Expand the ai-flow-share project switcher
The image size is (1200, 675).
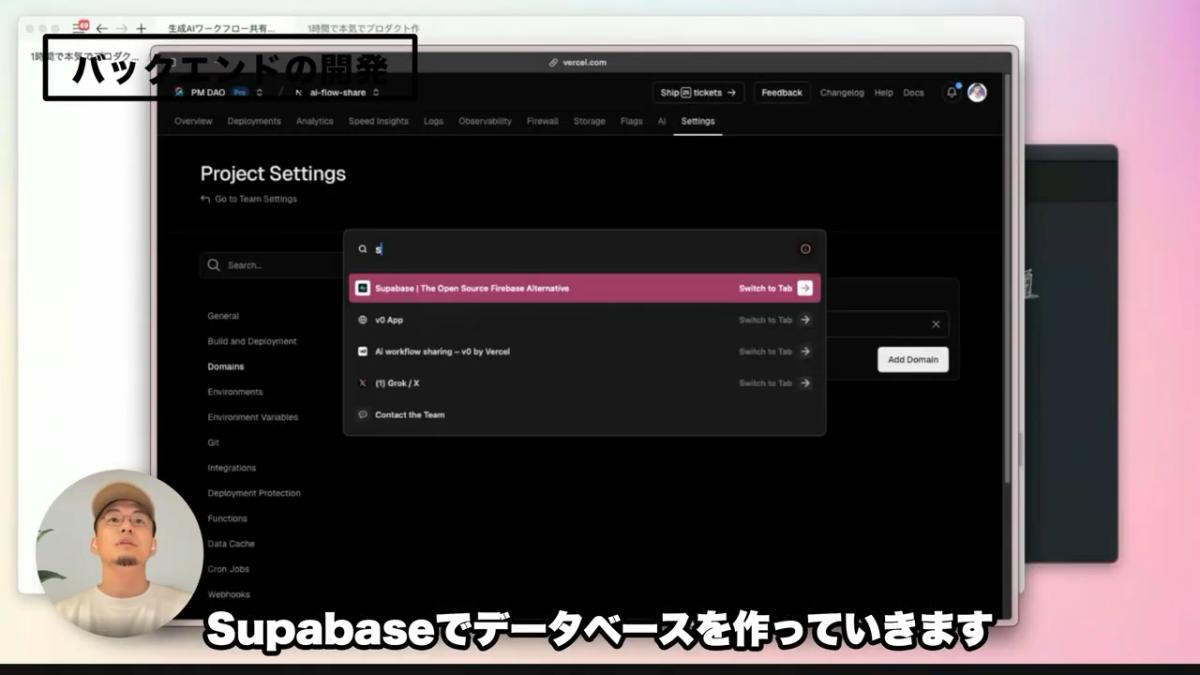(x=376, y=93)
